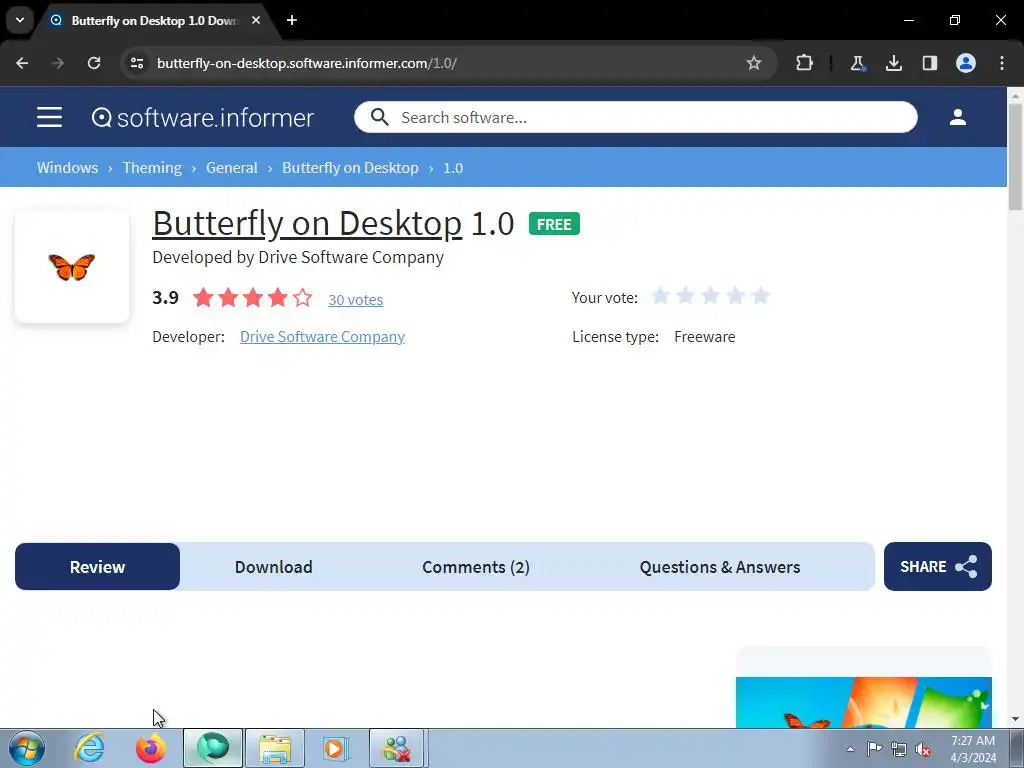The width and height of the screenshot is (1024, 768).
Task: Rate five stars in Your vote
Action: tap(760, 296)
